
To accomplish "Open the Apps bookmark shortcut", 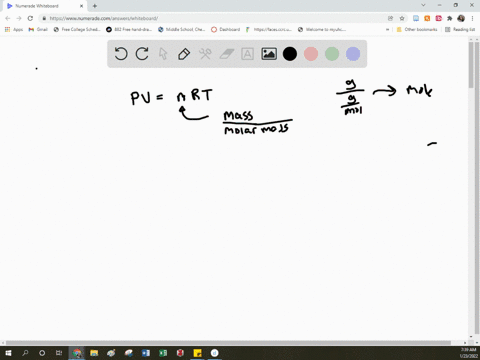I will (x=14, y=29).
